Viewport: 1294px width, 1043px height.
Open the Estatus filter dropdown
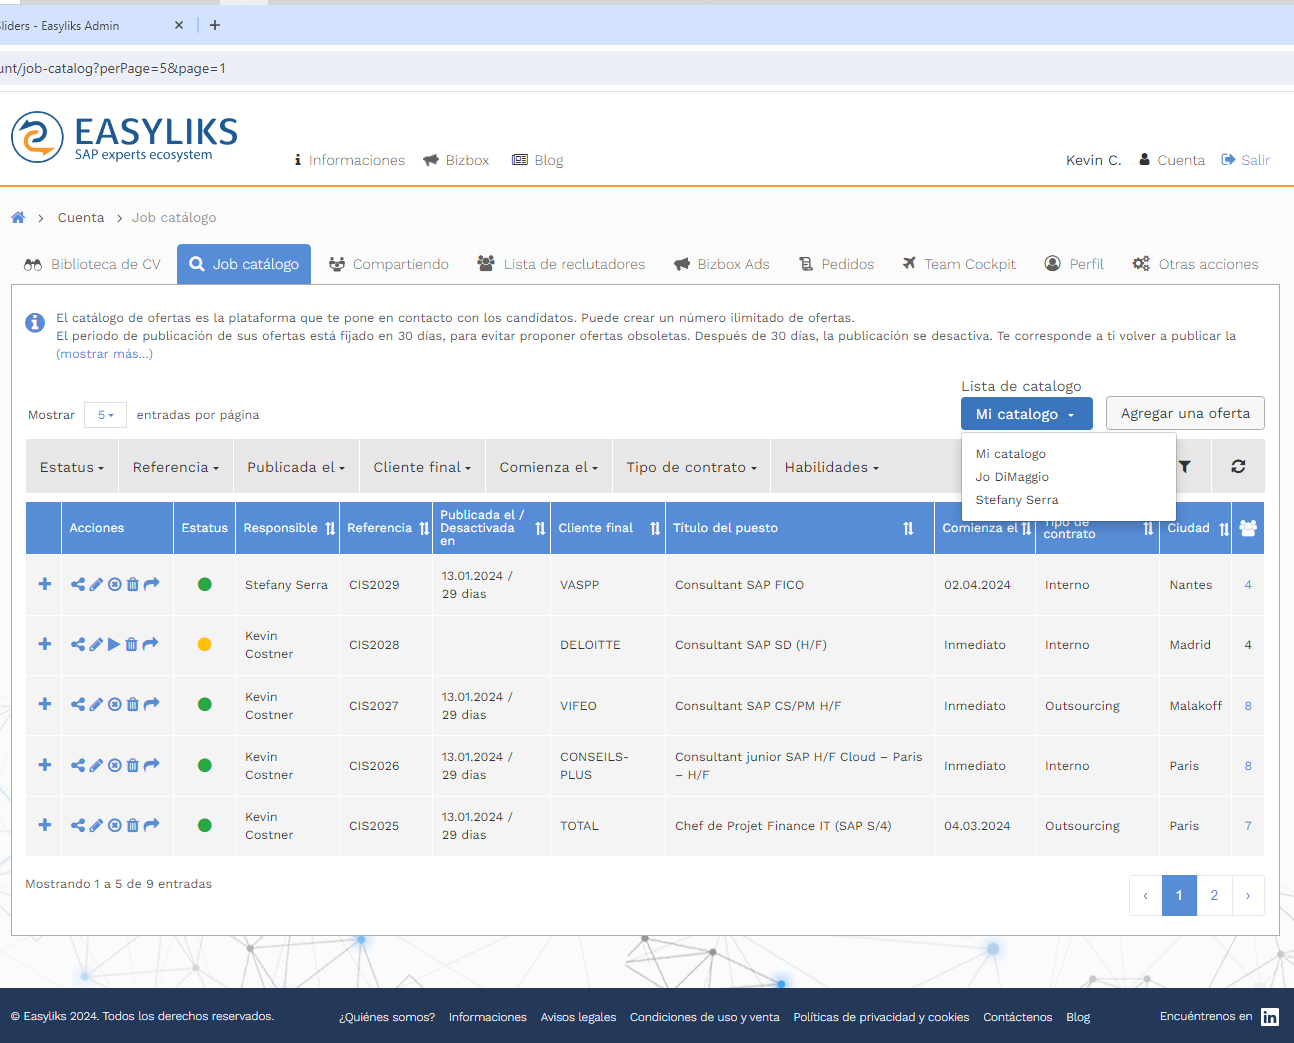tap(71, 468)
